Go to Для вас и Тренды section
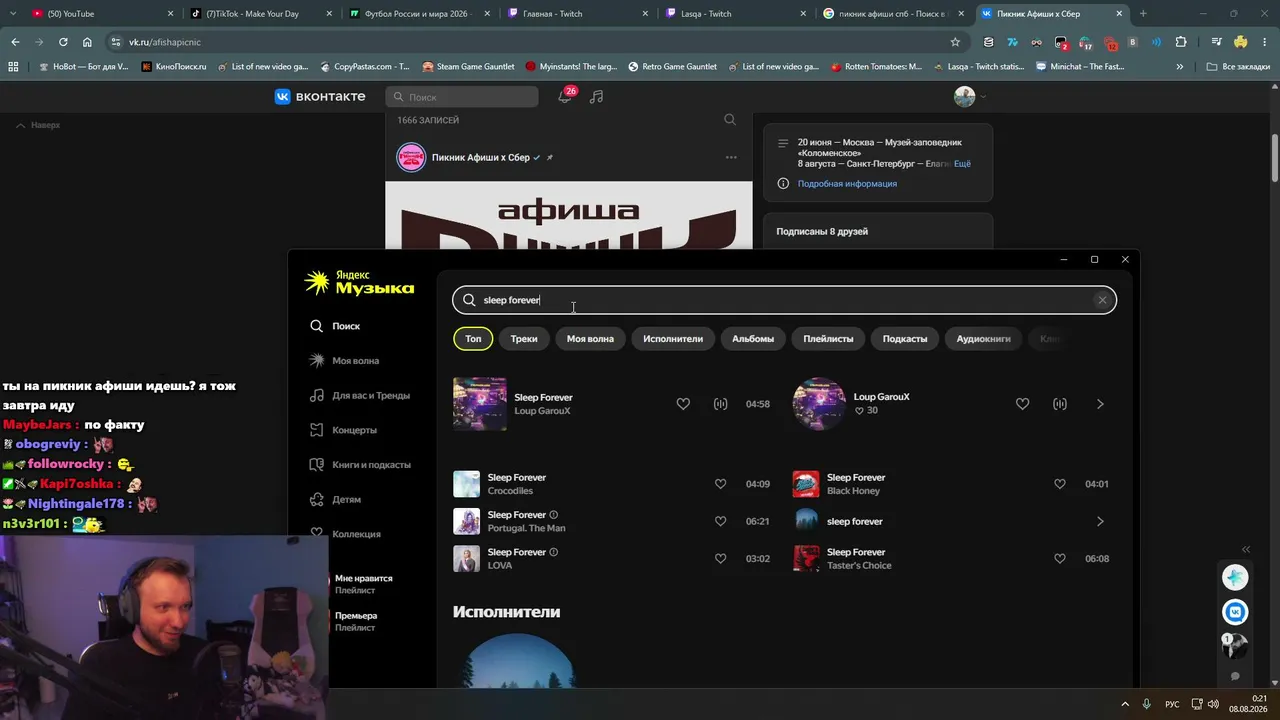 pyautogui.click(x=360, y=396)
